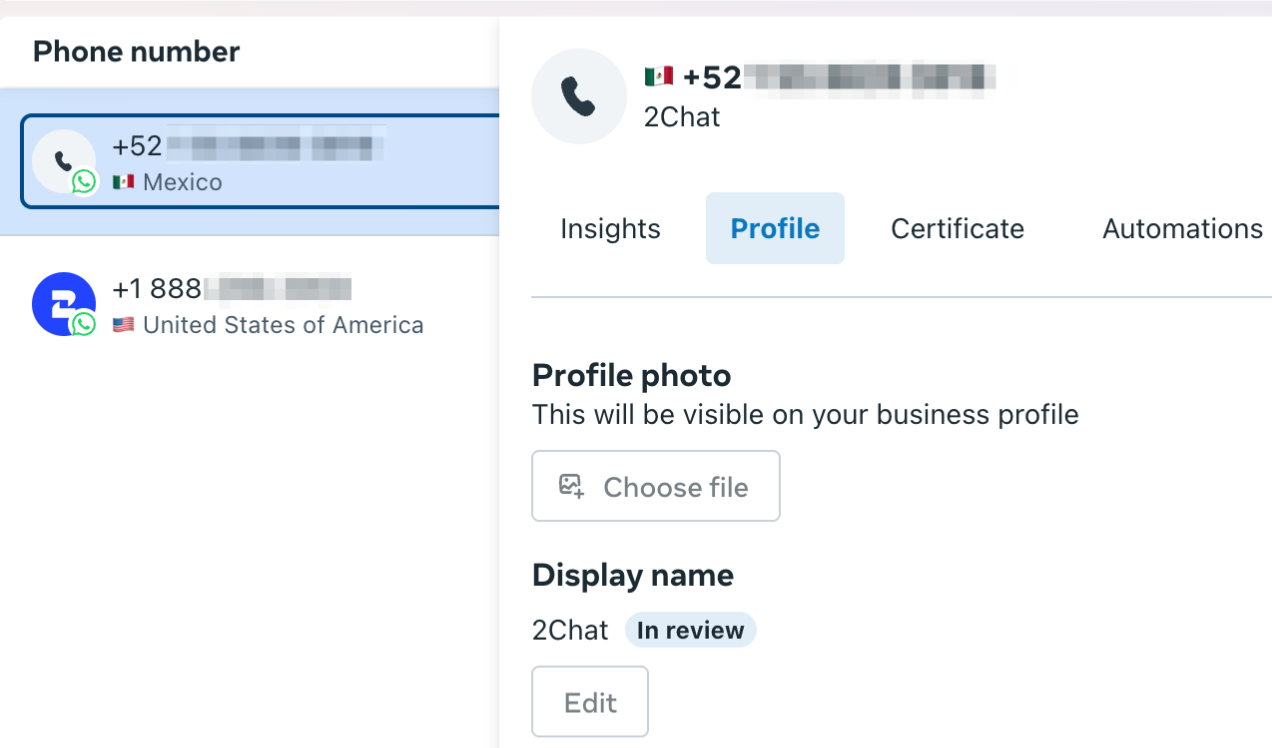Viewport: 1272px width, 748px height.
Task: Click the United States of America label
Action: [283, 325]
